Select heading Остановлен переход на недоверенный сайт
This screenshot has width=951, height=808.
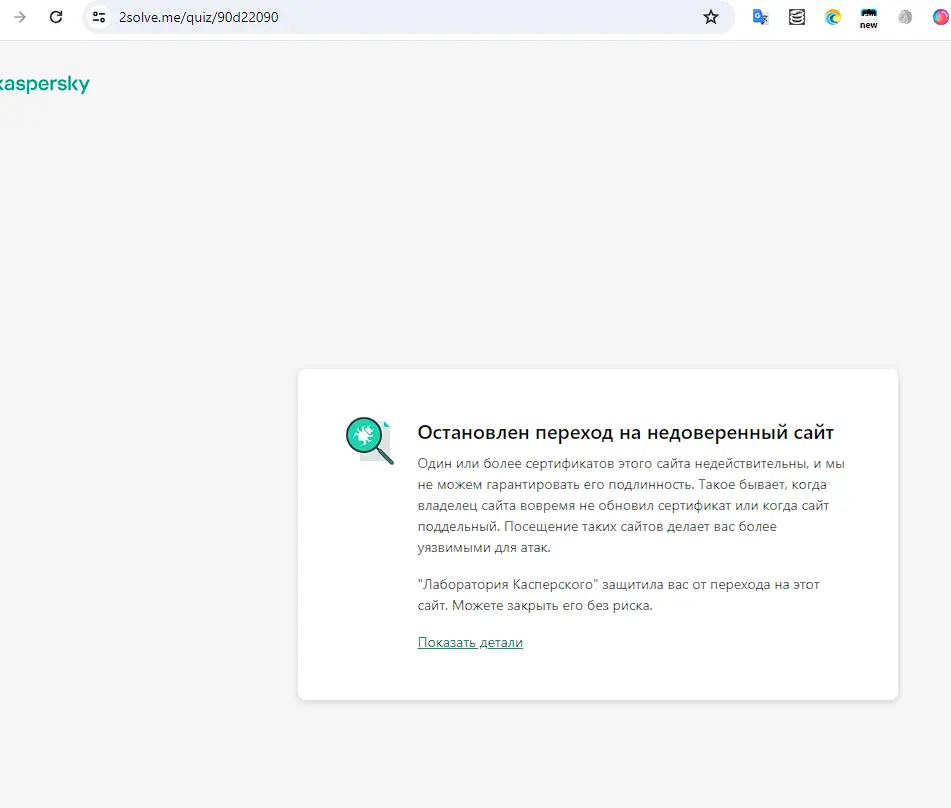click(x=625, y=433)
